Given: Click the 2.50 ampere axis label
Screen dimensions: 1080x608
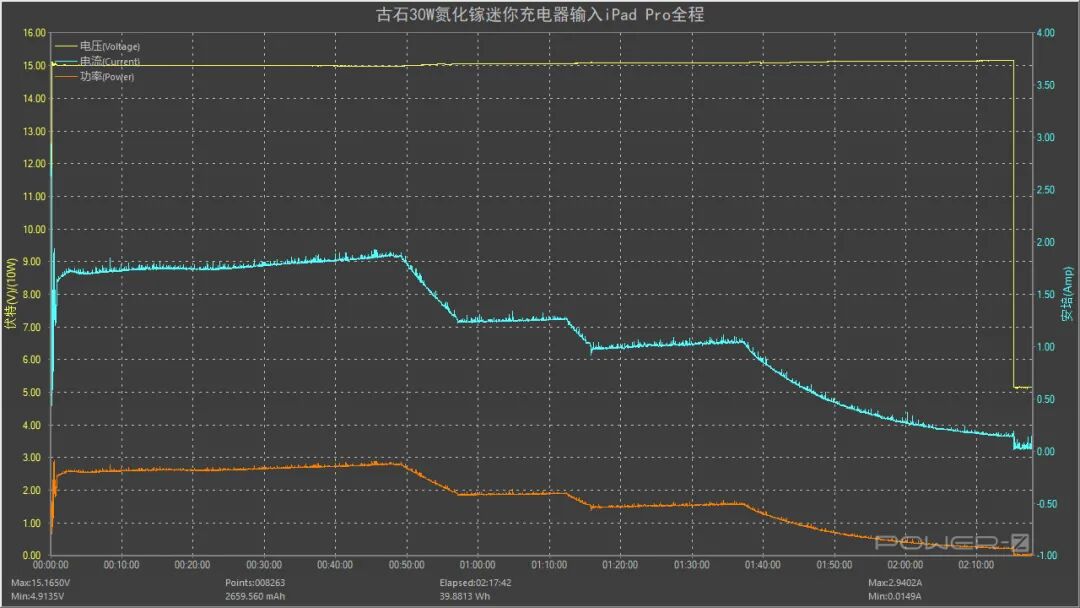Looking at the screenshot, I should (1046, 190).
